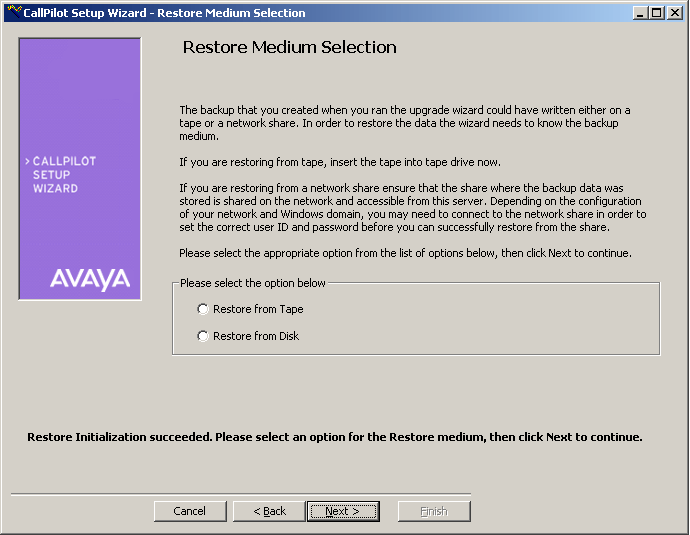Maximize the CallPilot Setup Wizard window
Image resolution: width=690 pixels, height=535 pixels.
point(656,13)
